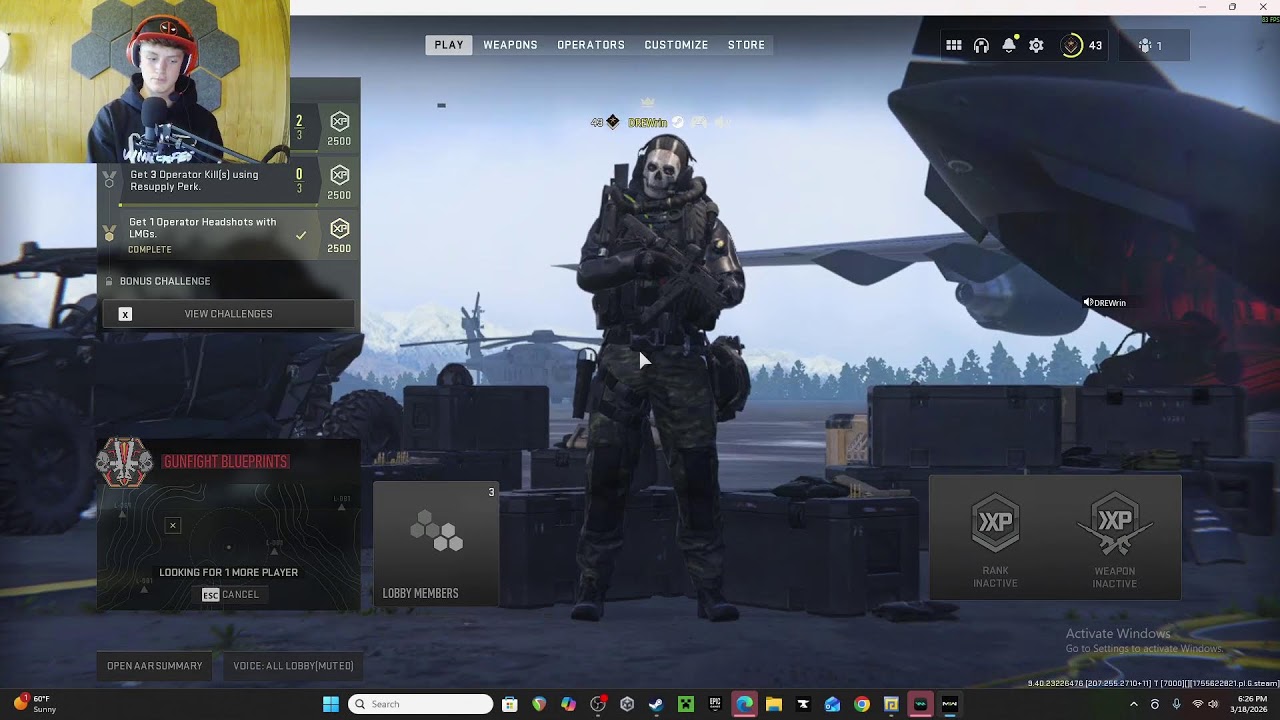Screen dimensions: 1280x720
Task: Click the taskbar Search box
Action: pyautogui.click(x=421, y=704)
